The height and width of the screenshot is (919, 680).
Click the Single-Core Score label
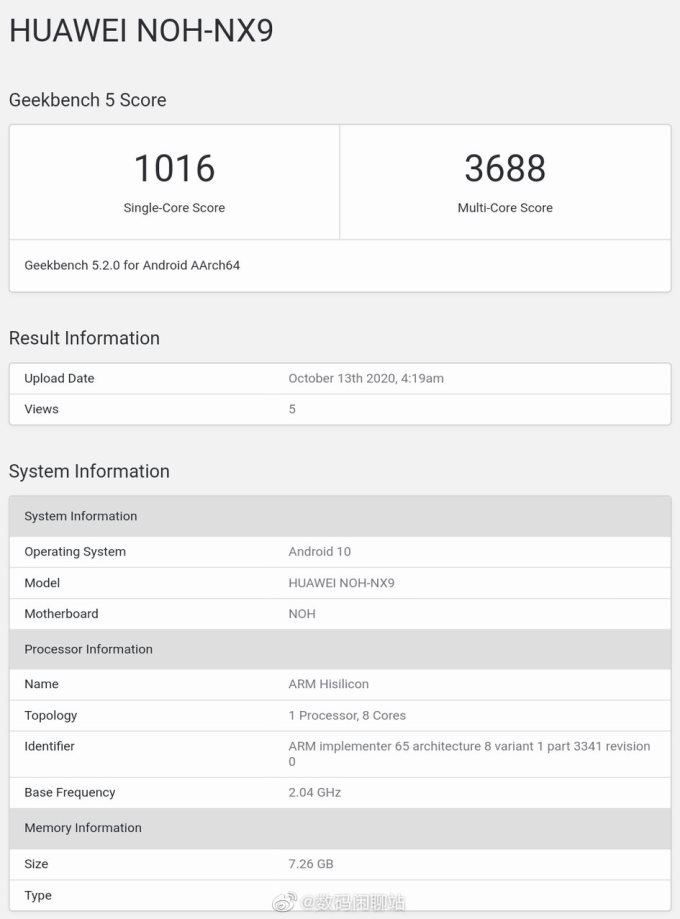point(174,207)
